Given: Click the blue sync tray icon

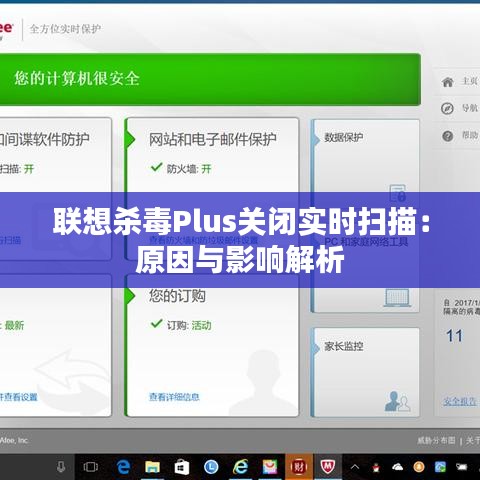Looking at the screenshot, I should [440, 467].
